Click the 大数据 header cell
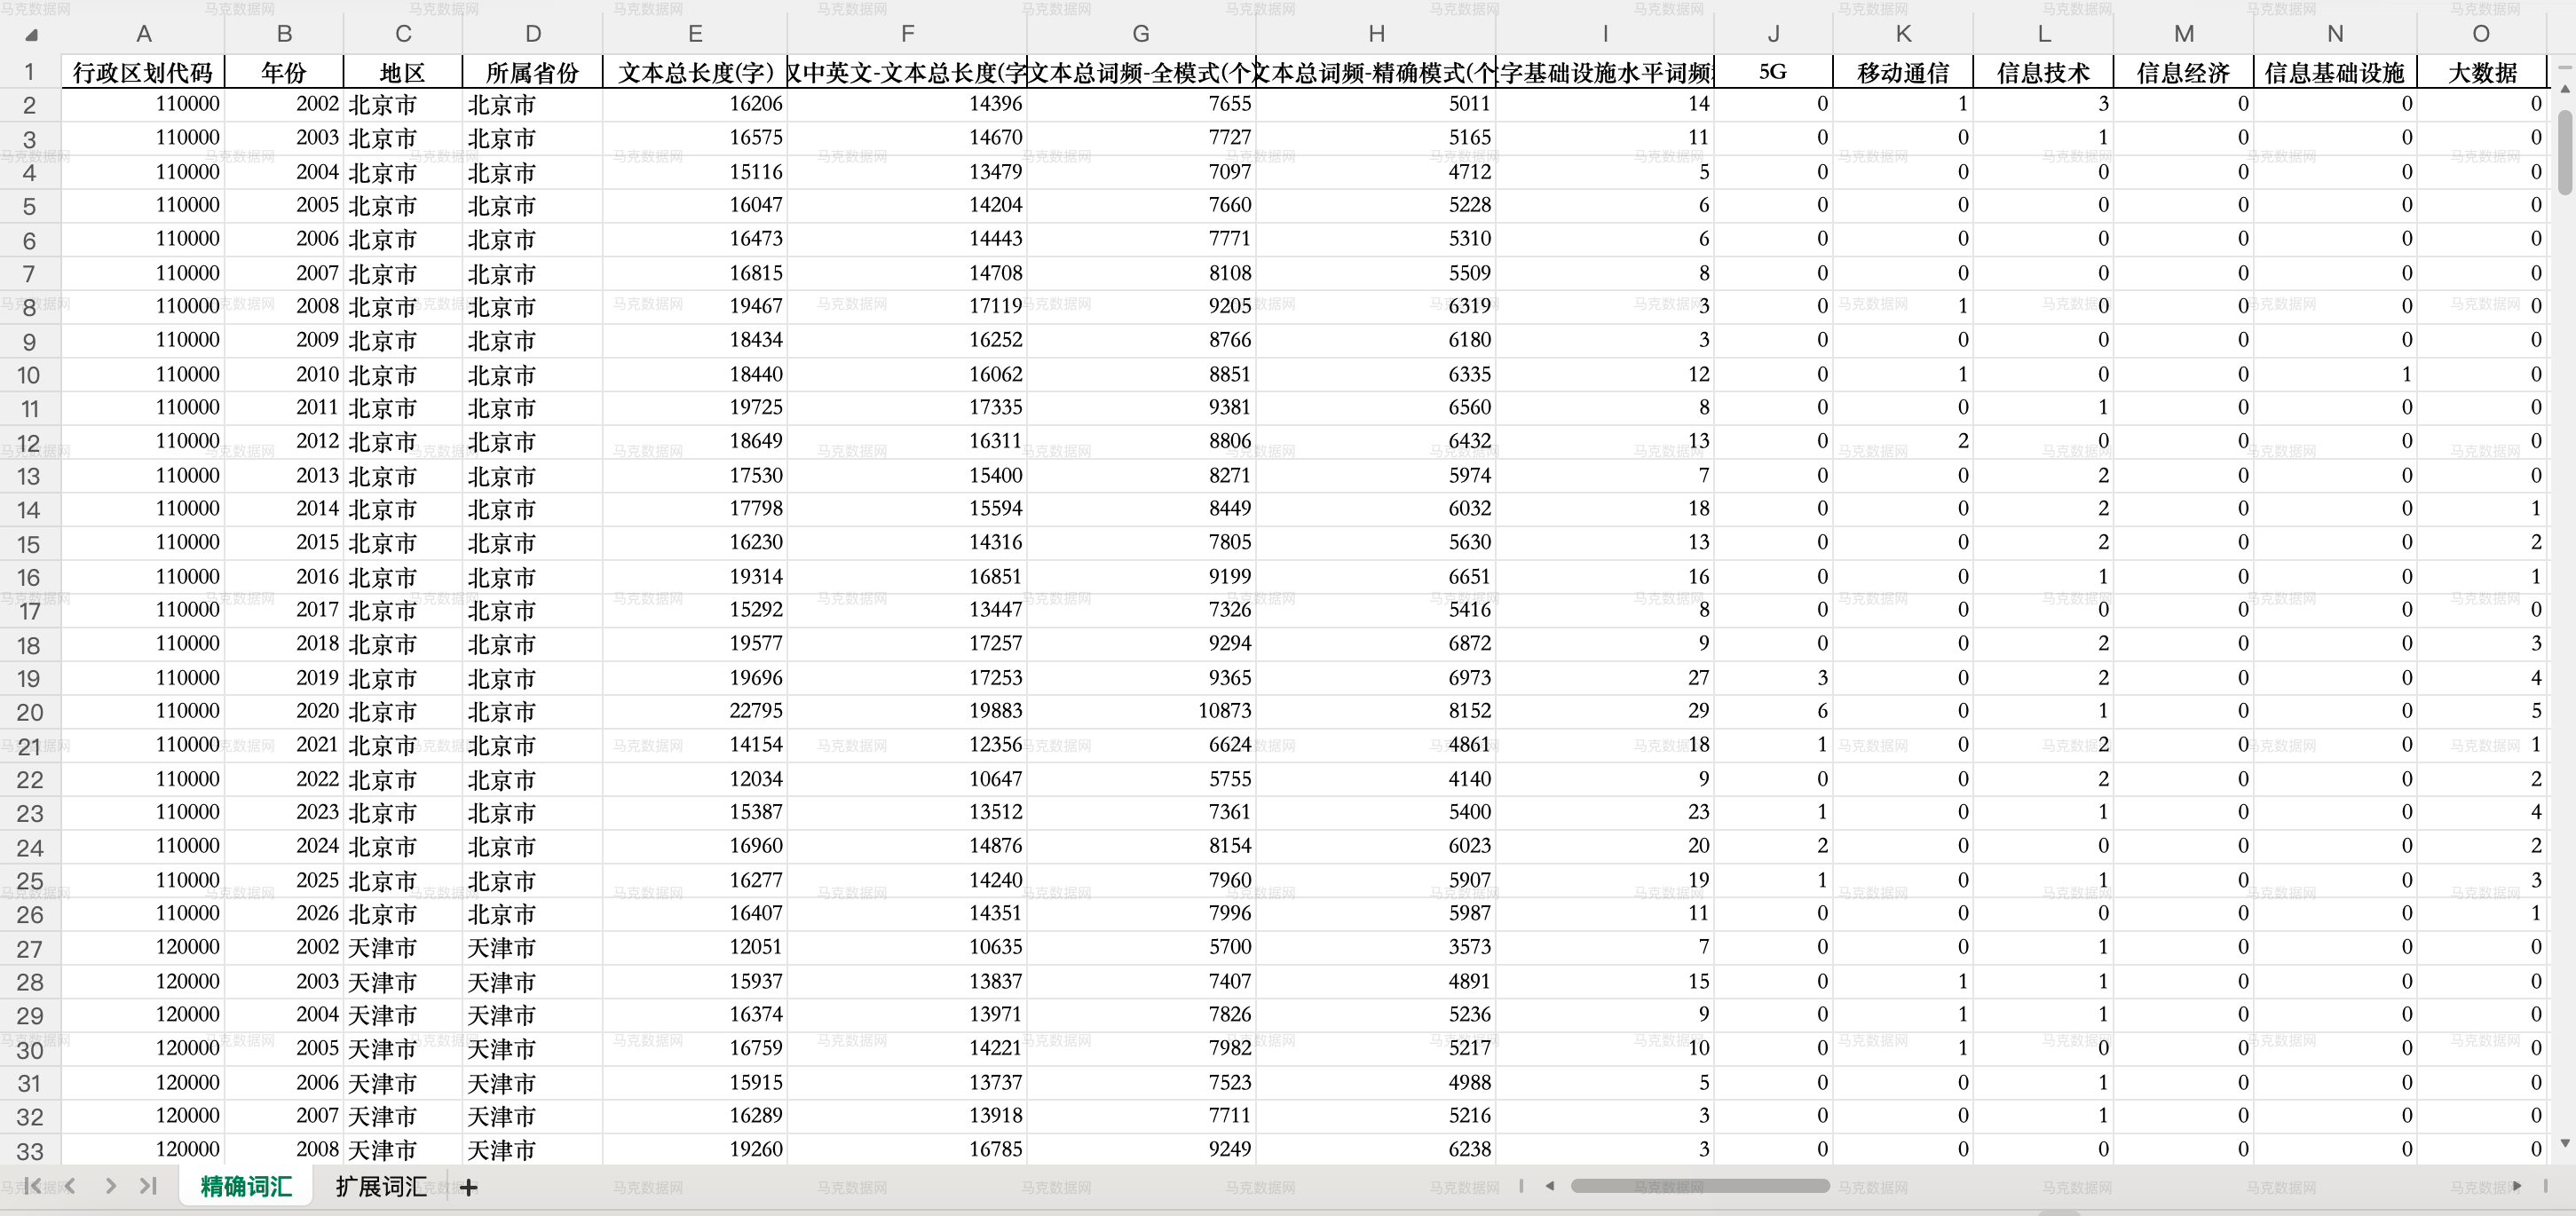This screenshot has height=1216, width=2576. (x=2482, y=72)
